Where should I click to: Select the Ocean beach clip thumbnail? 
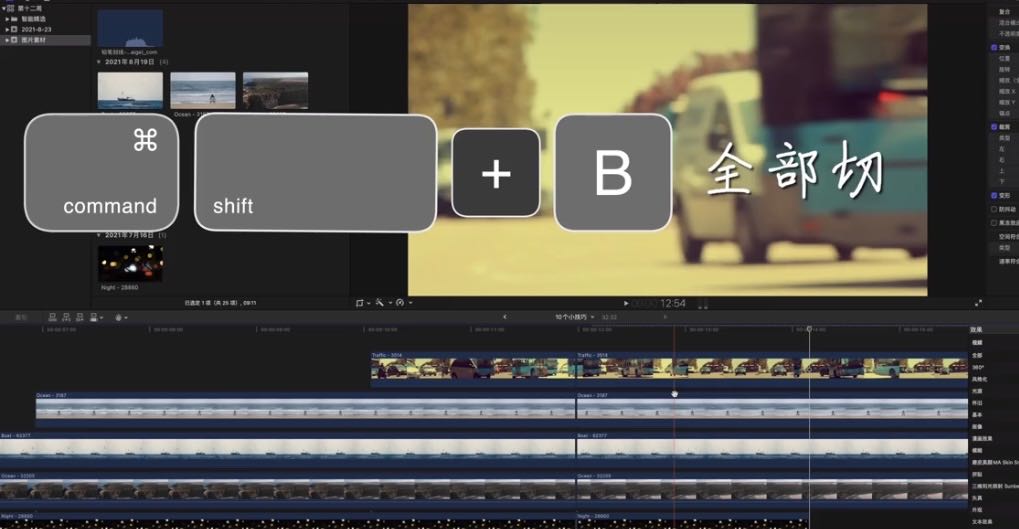pyautogui.click(x=203, y=90)
